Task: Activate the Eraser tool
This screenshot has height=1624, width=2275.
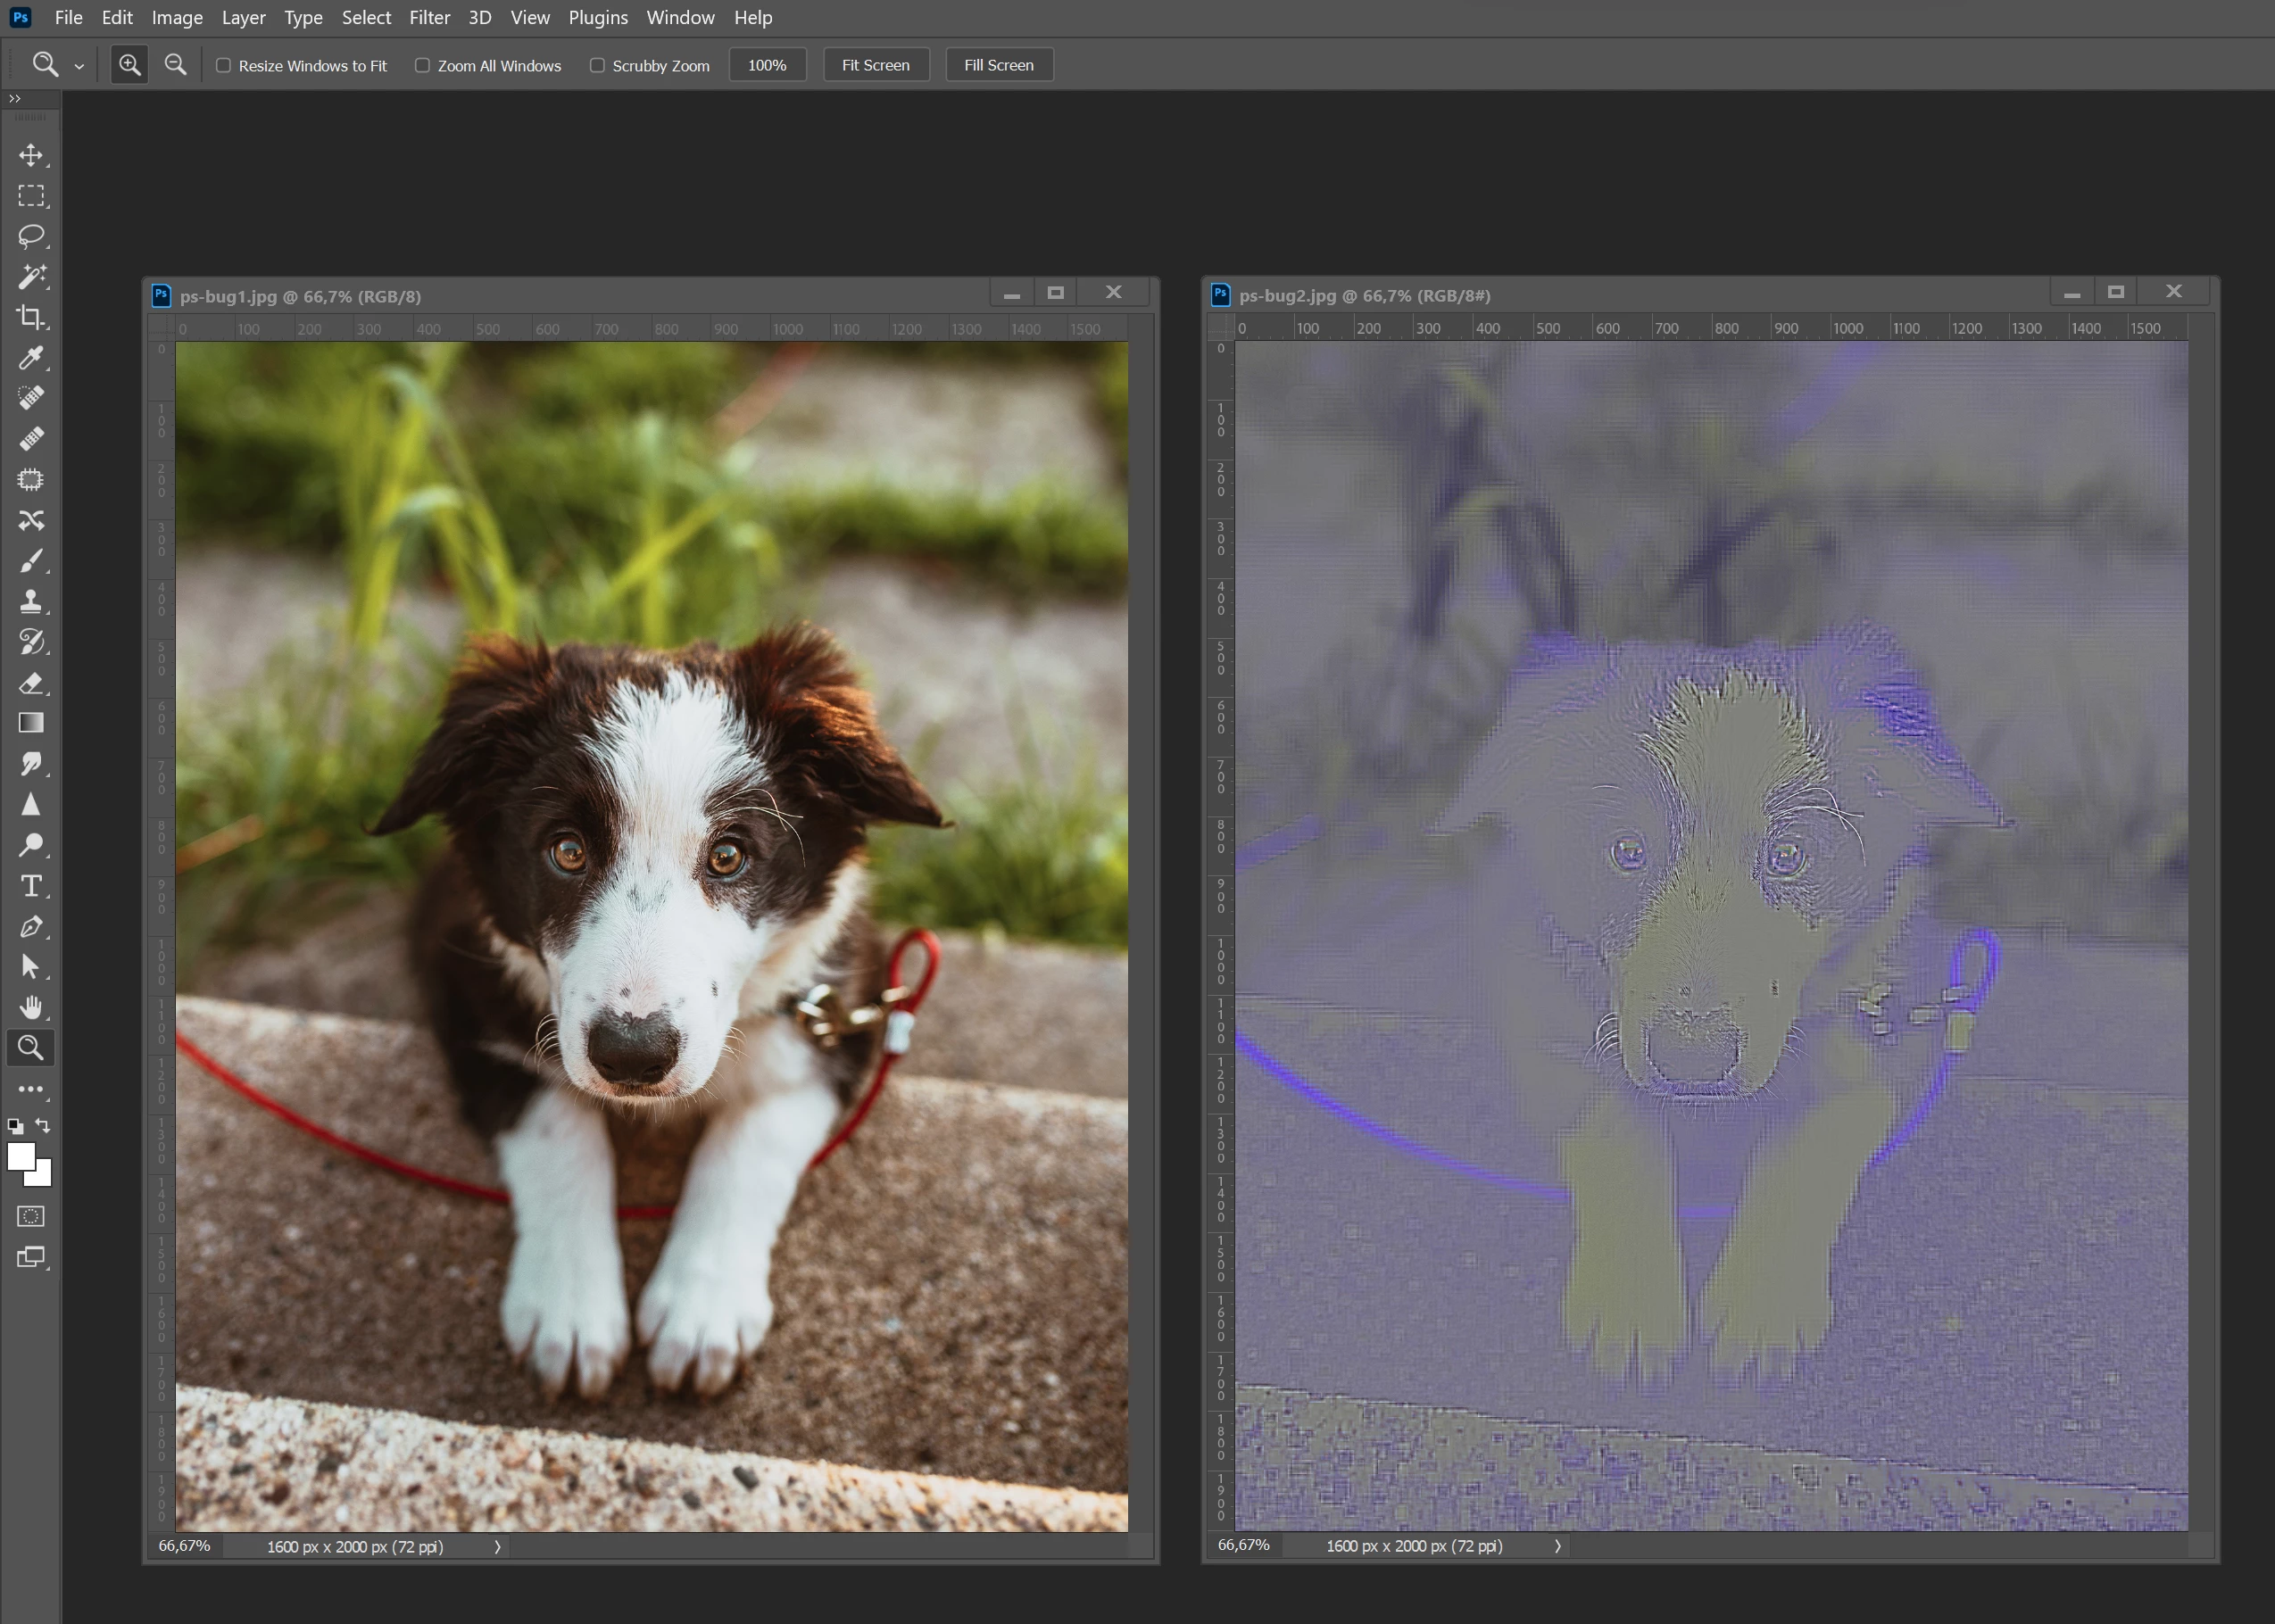Action: 31,683
